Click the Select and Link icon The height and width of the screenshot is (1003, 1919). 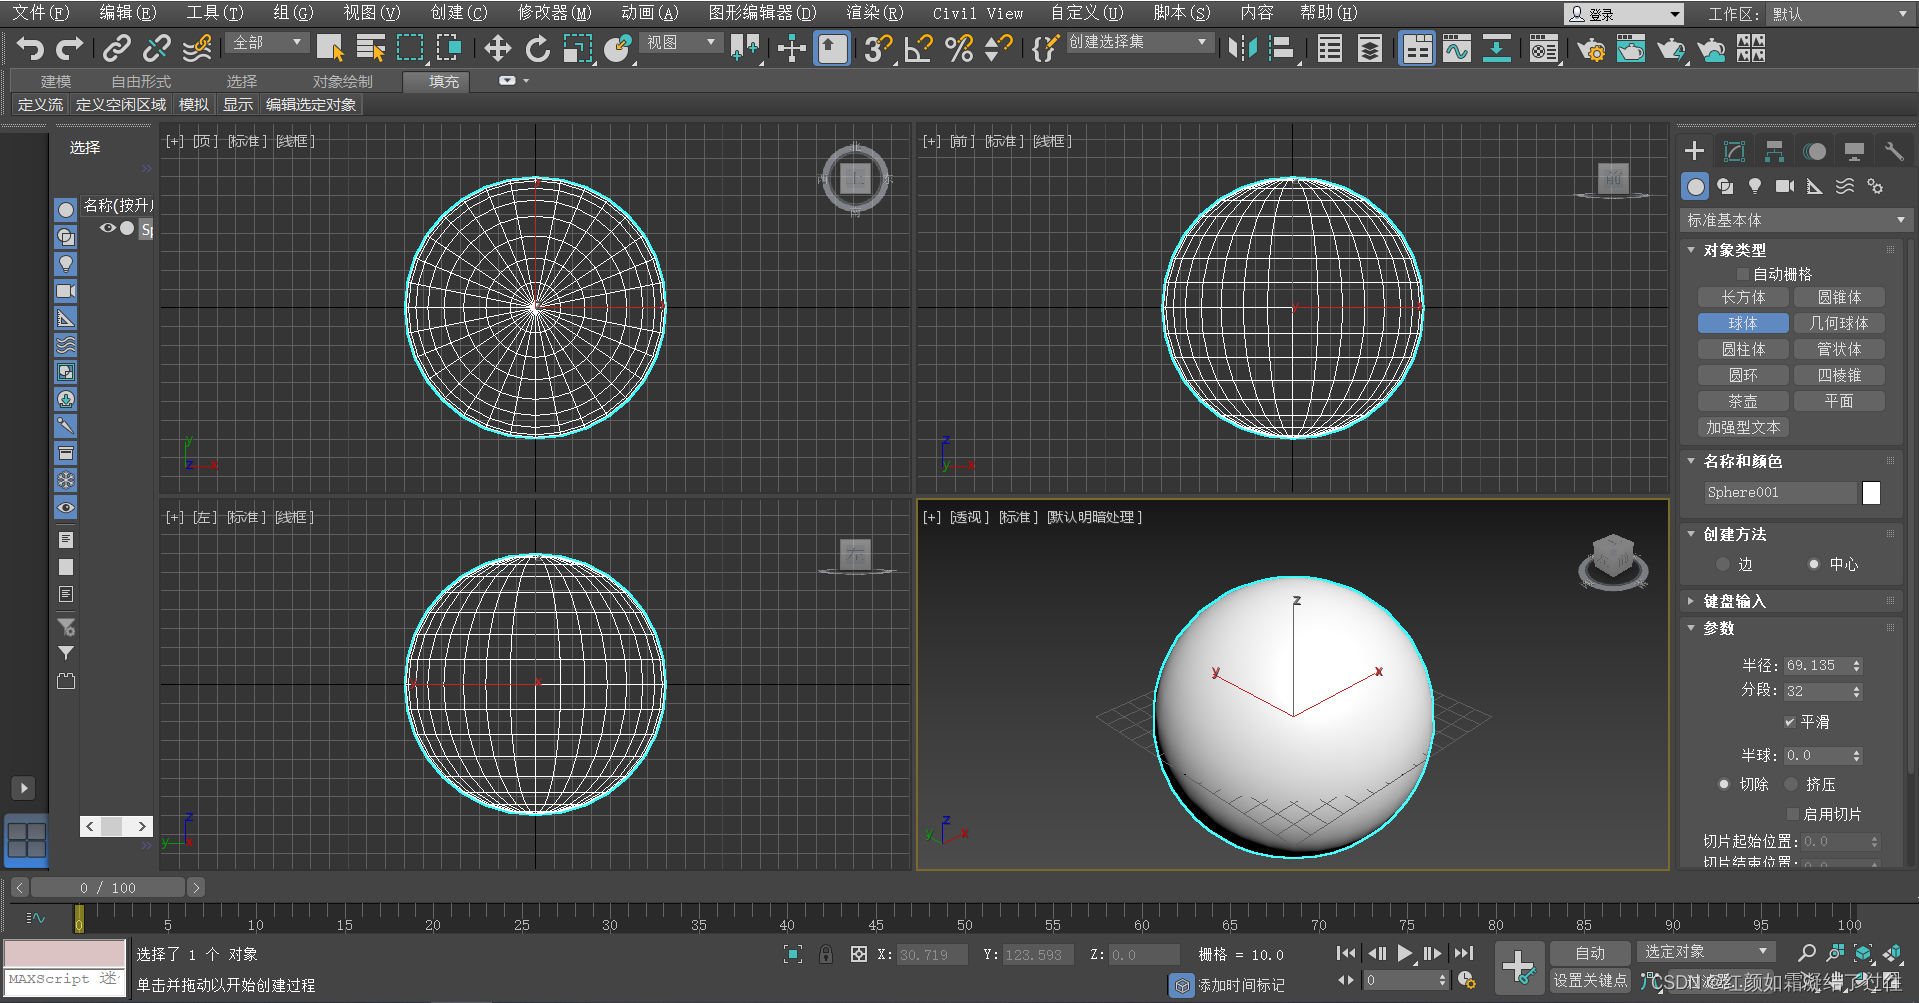pyautogui.click(x=117, y=48)
